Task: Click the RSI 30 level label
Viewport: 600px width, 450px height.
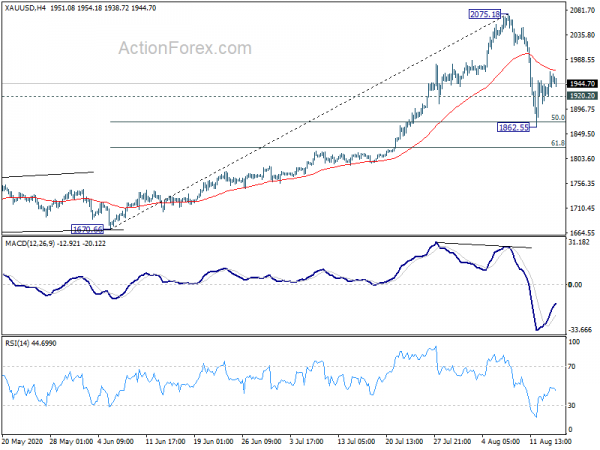Action: (572, 405)
